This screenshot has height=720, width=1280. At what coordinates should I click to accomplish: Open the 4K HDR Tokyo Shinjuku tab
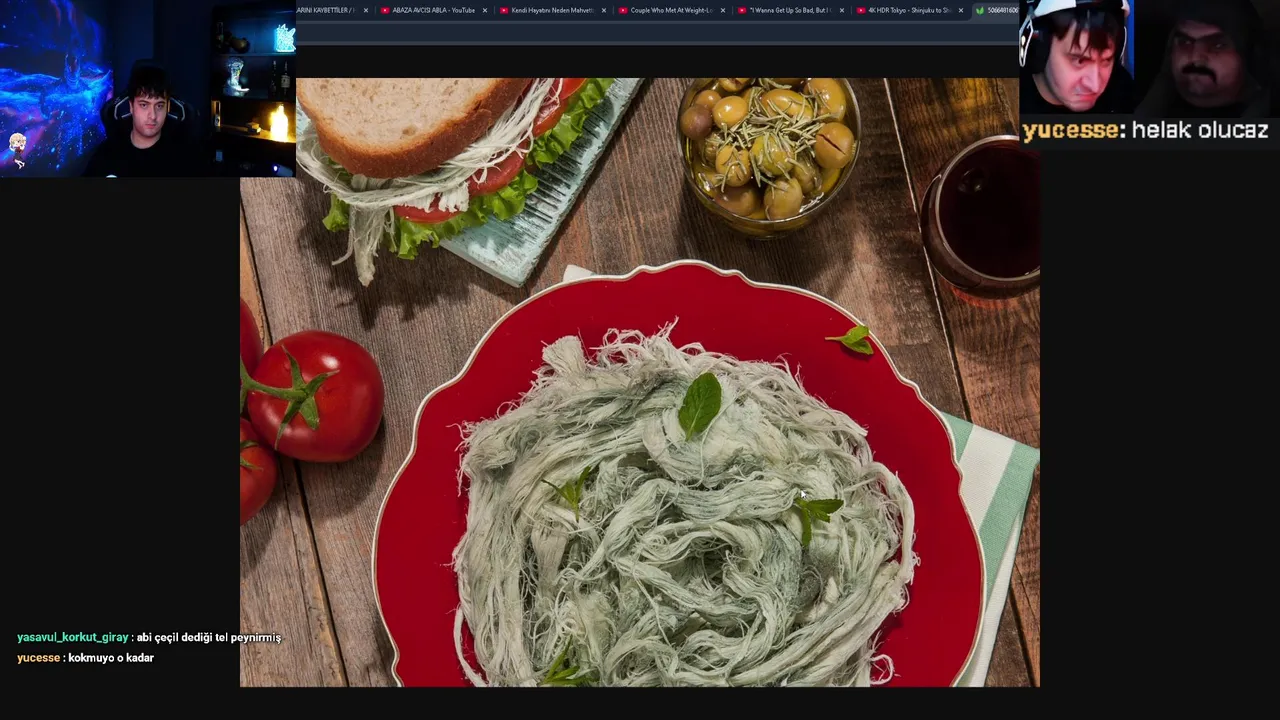[909, 10]
